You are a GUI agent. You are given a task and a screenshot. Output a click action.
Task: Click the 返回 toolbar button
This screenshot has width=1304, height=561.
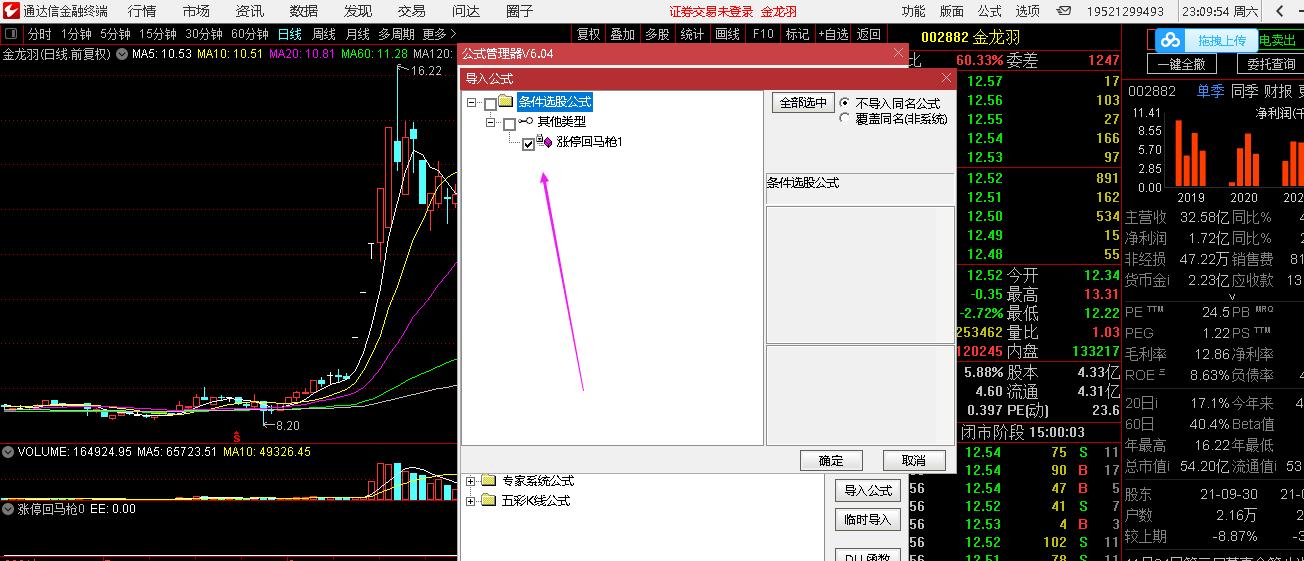[x=869, y=34]
